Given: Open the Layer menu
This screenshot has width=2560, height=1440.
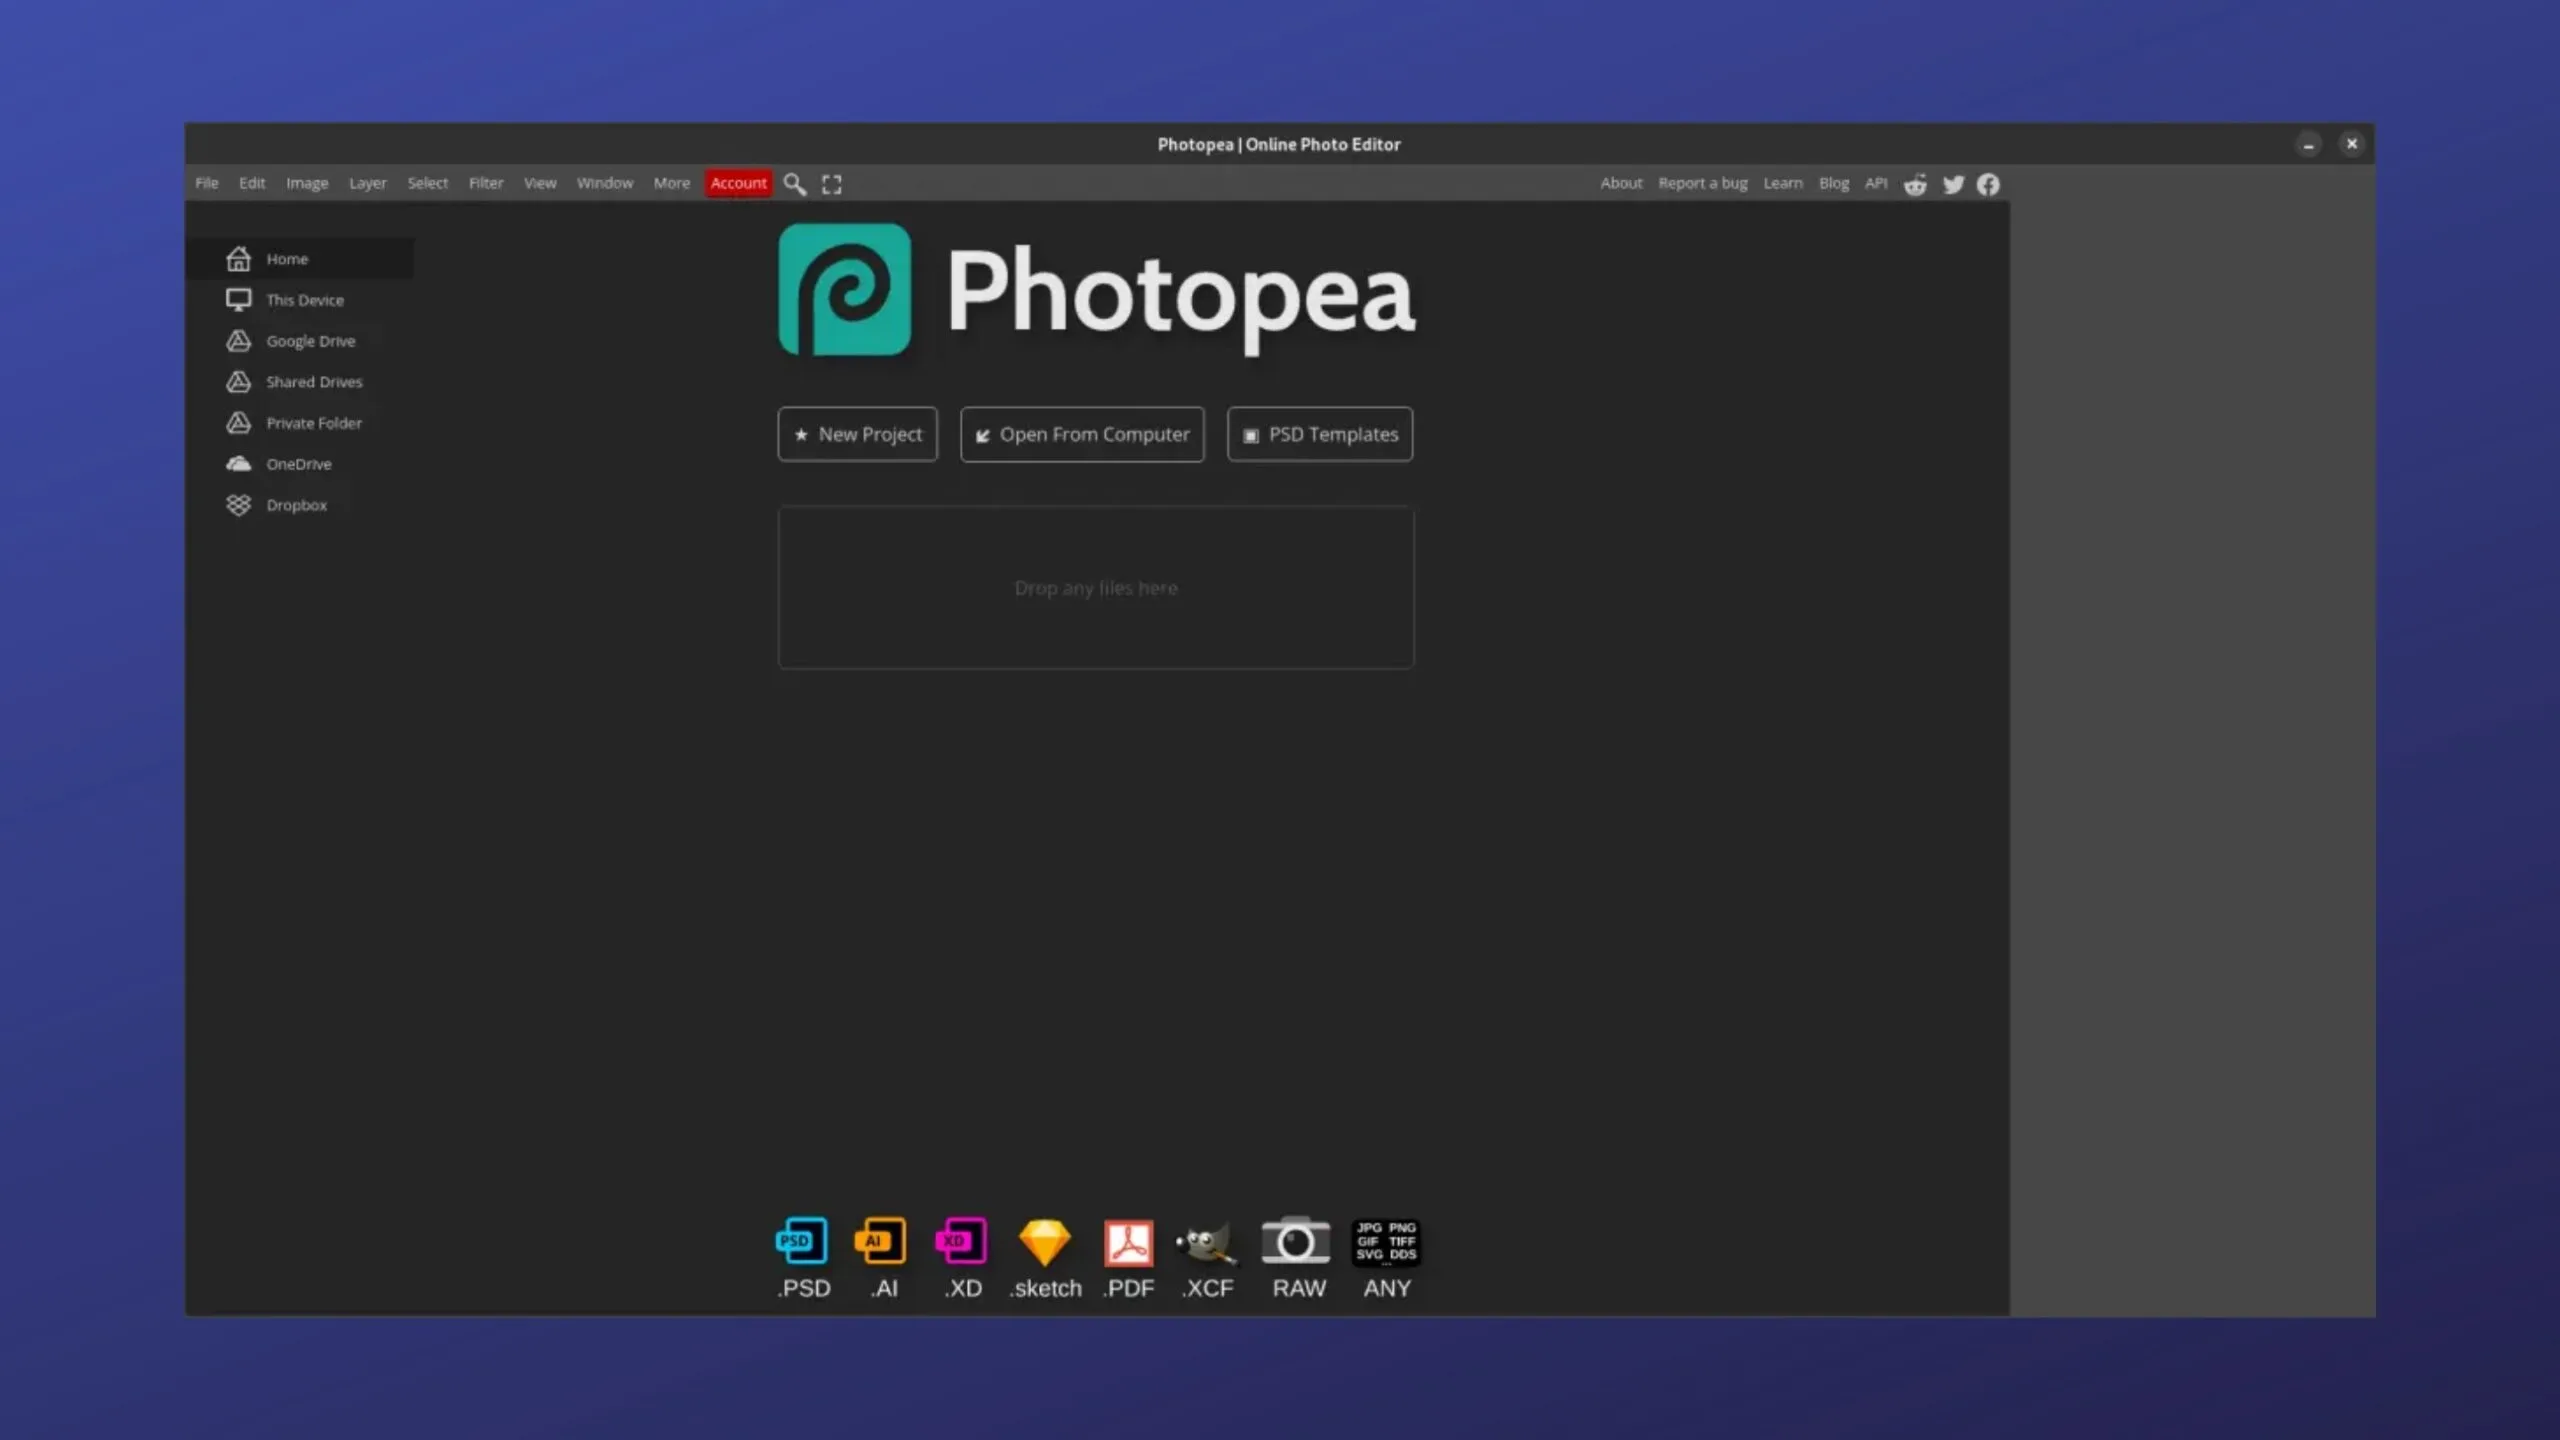Looking at the screenshot, I should point(367,183).
